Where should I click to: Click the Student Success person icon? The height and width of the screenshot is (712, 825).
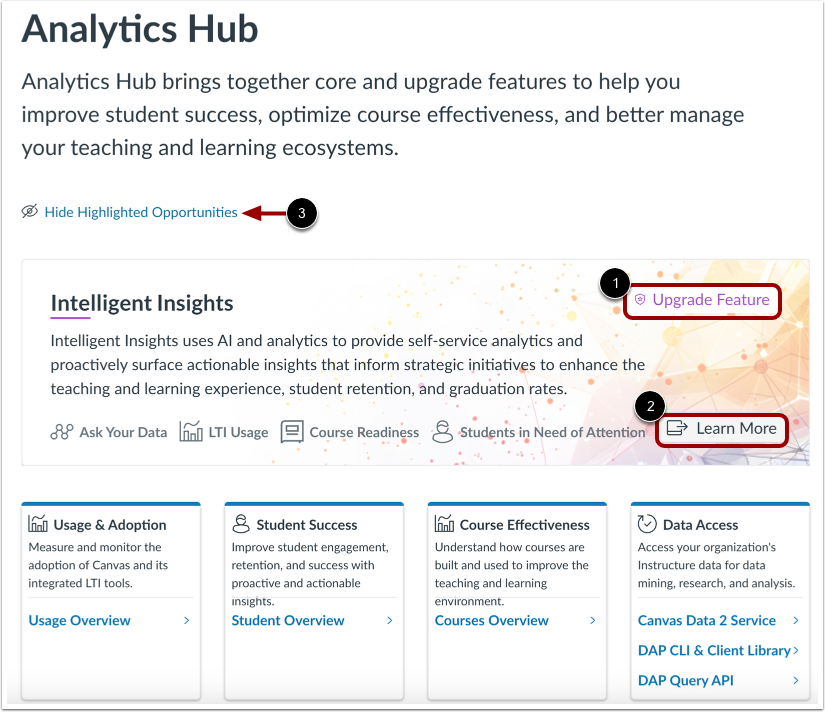pos(240,523)
